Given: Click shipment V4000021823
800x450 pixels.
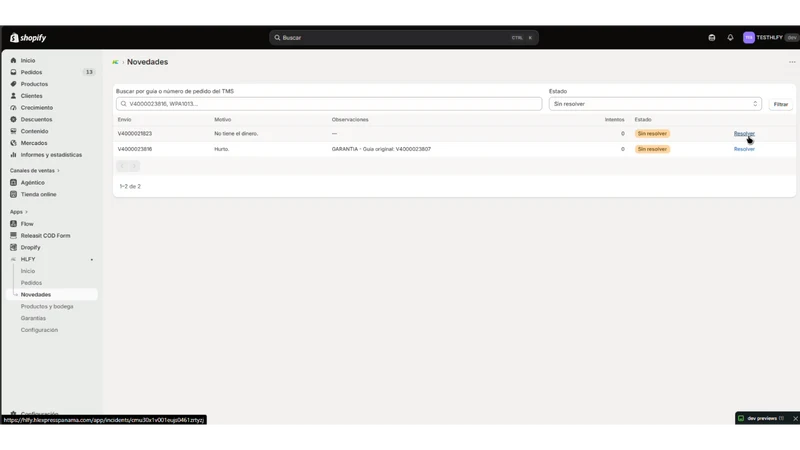Looking at the screenshot, I should coord(135,134).
